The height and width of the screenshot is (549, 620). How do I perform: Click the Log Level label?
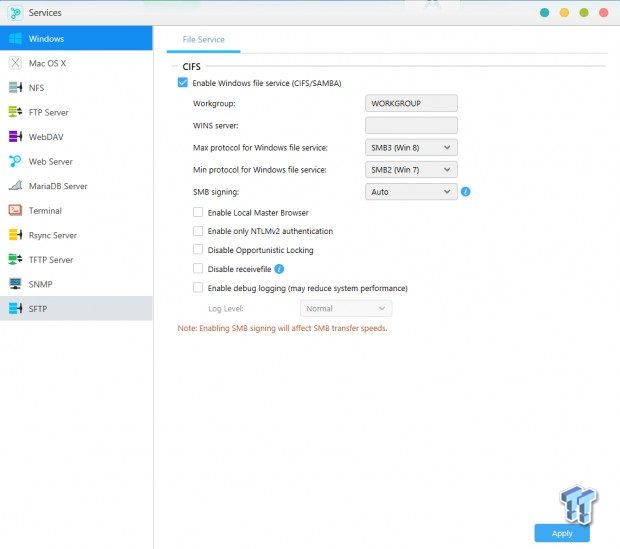[226, 309]
